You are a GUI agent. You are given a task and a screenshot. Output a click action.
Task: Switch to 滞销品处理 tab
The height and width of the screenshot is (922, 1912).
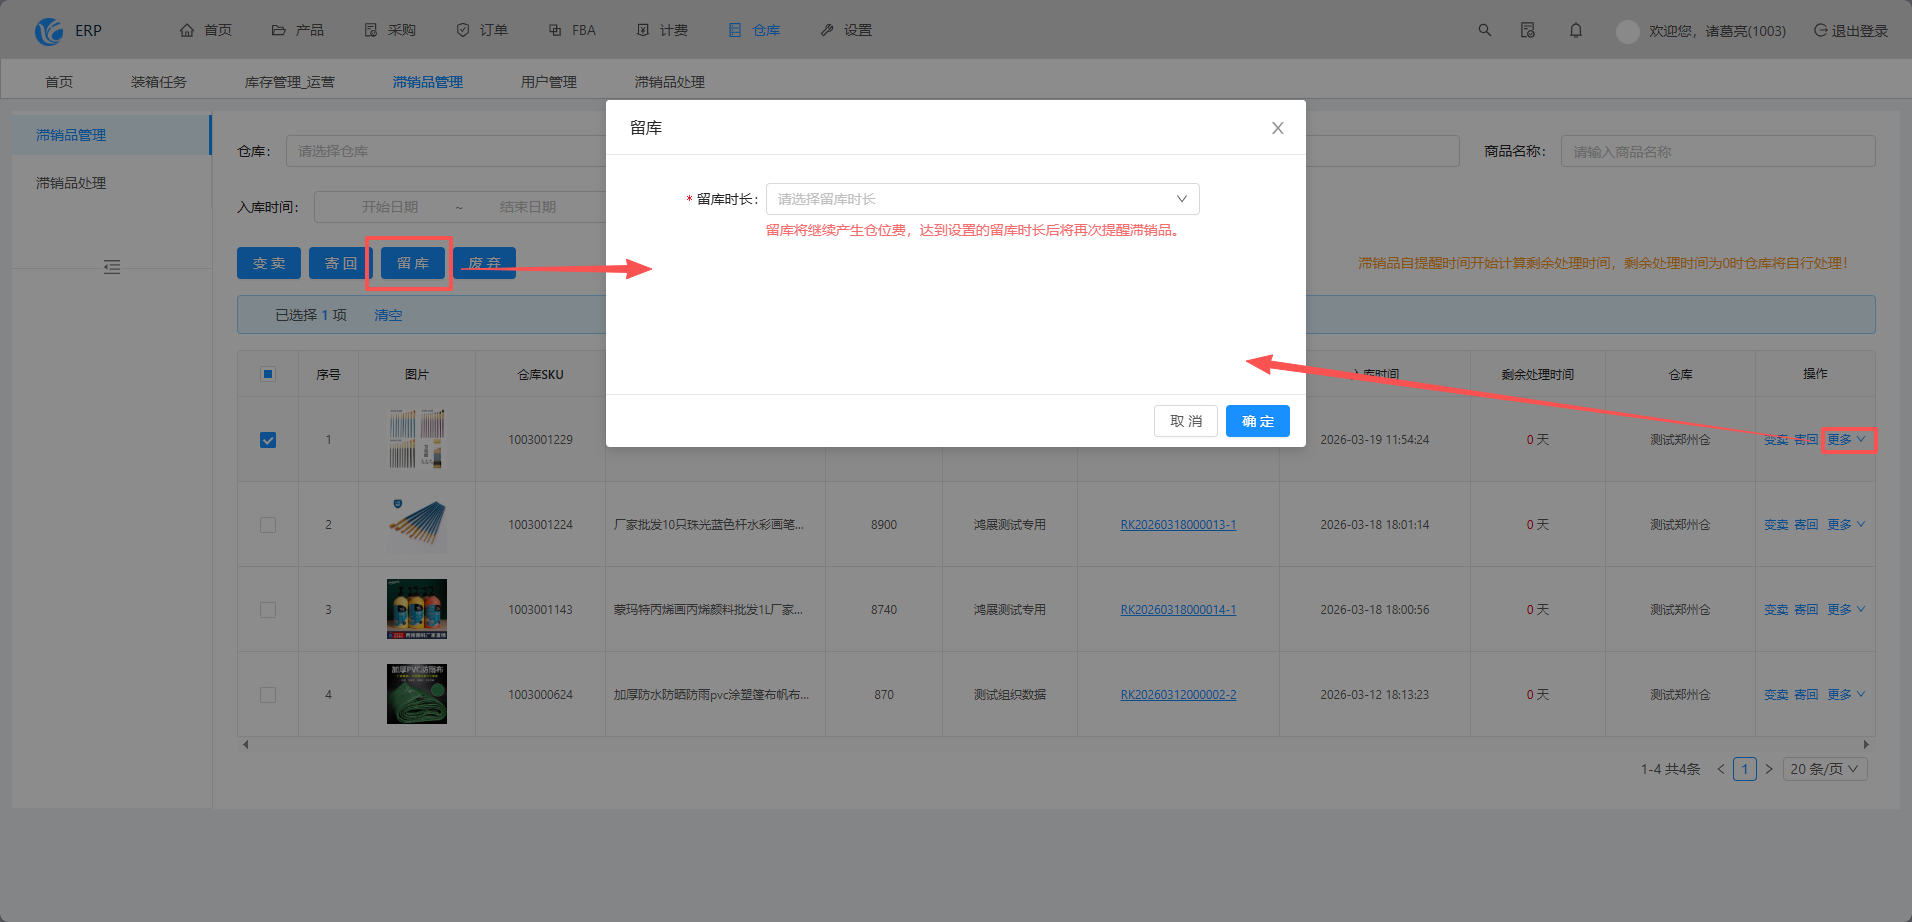point(670,82)
